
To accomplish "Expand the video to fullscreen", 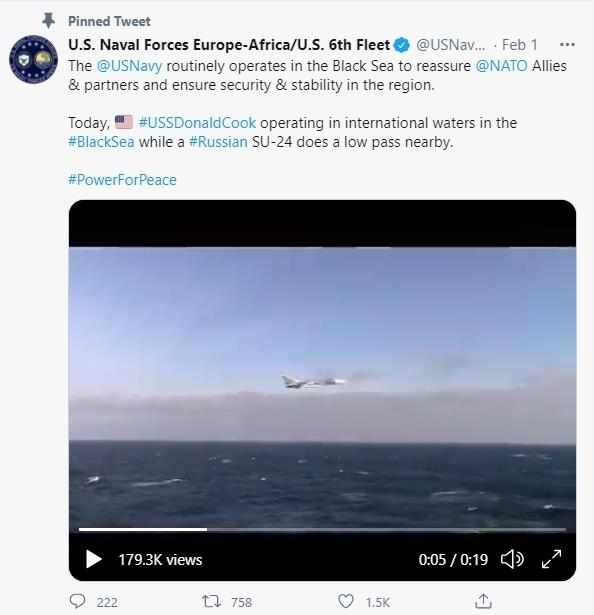I will 551,559.
